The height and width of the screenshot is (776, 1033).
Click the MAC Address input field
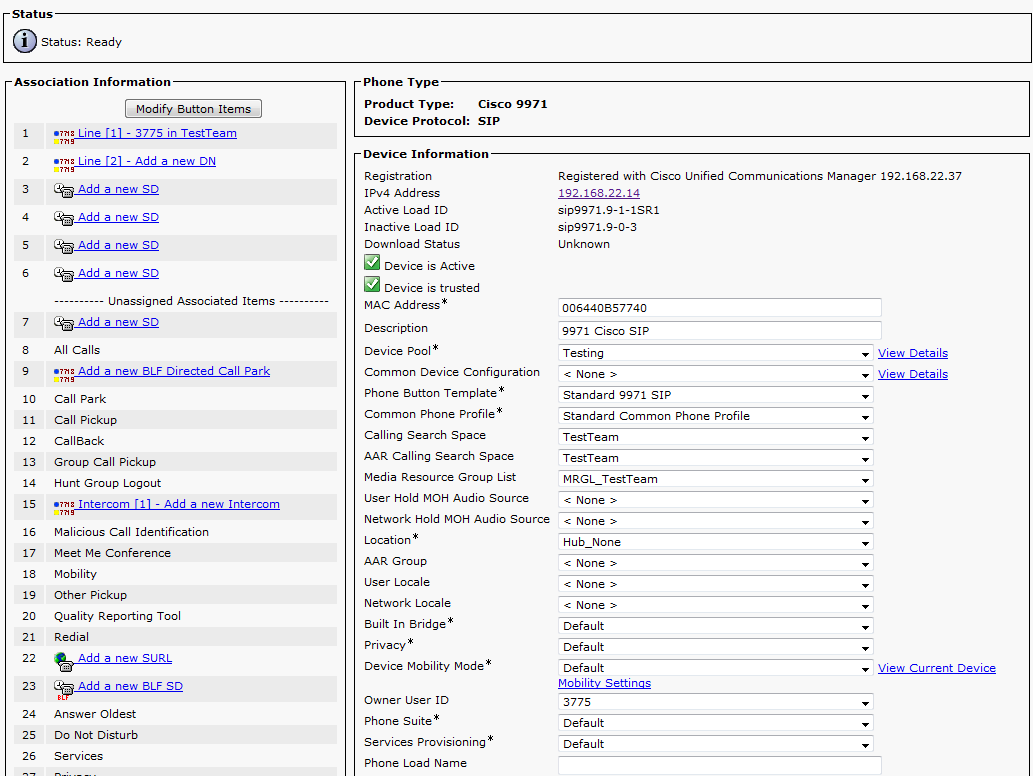point(719,307)
